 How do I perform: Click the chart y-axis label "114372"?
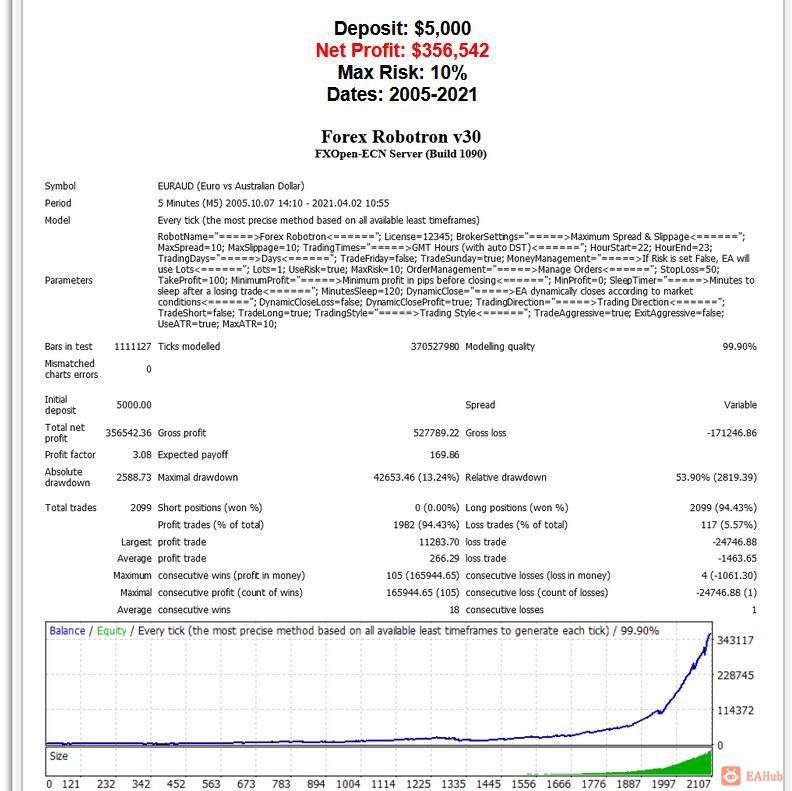[x=735, y=711]
